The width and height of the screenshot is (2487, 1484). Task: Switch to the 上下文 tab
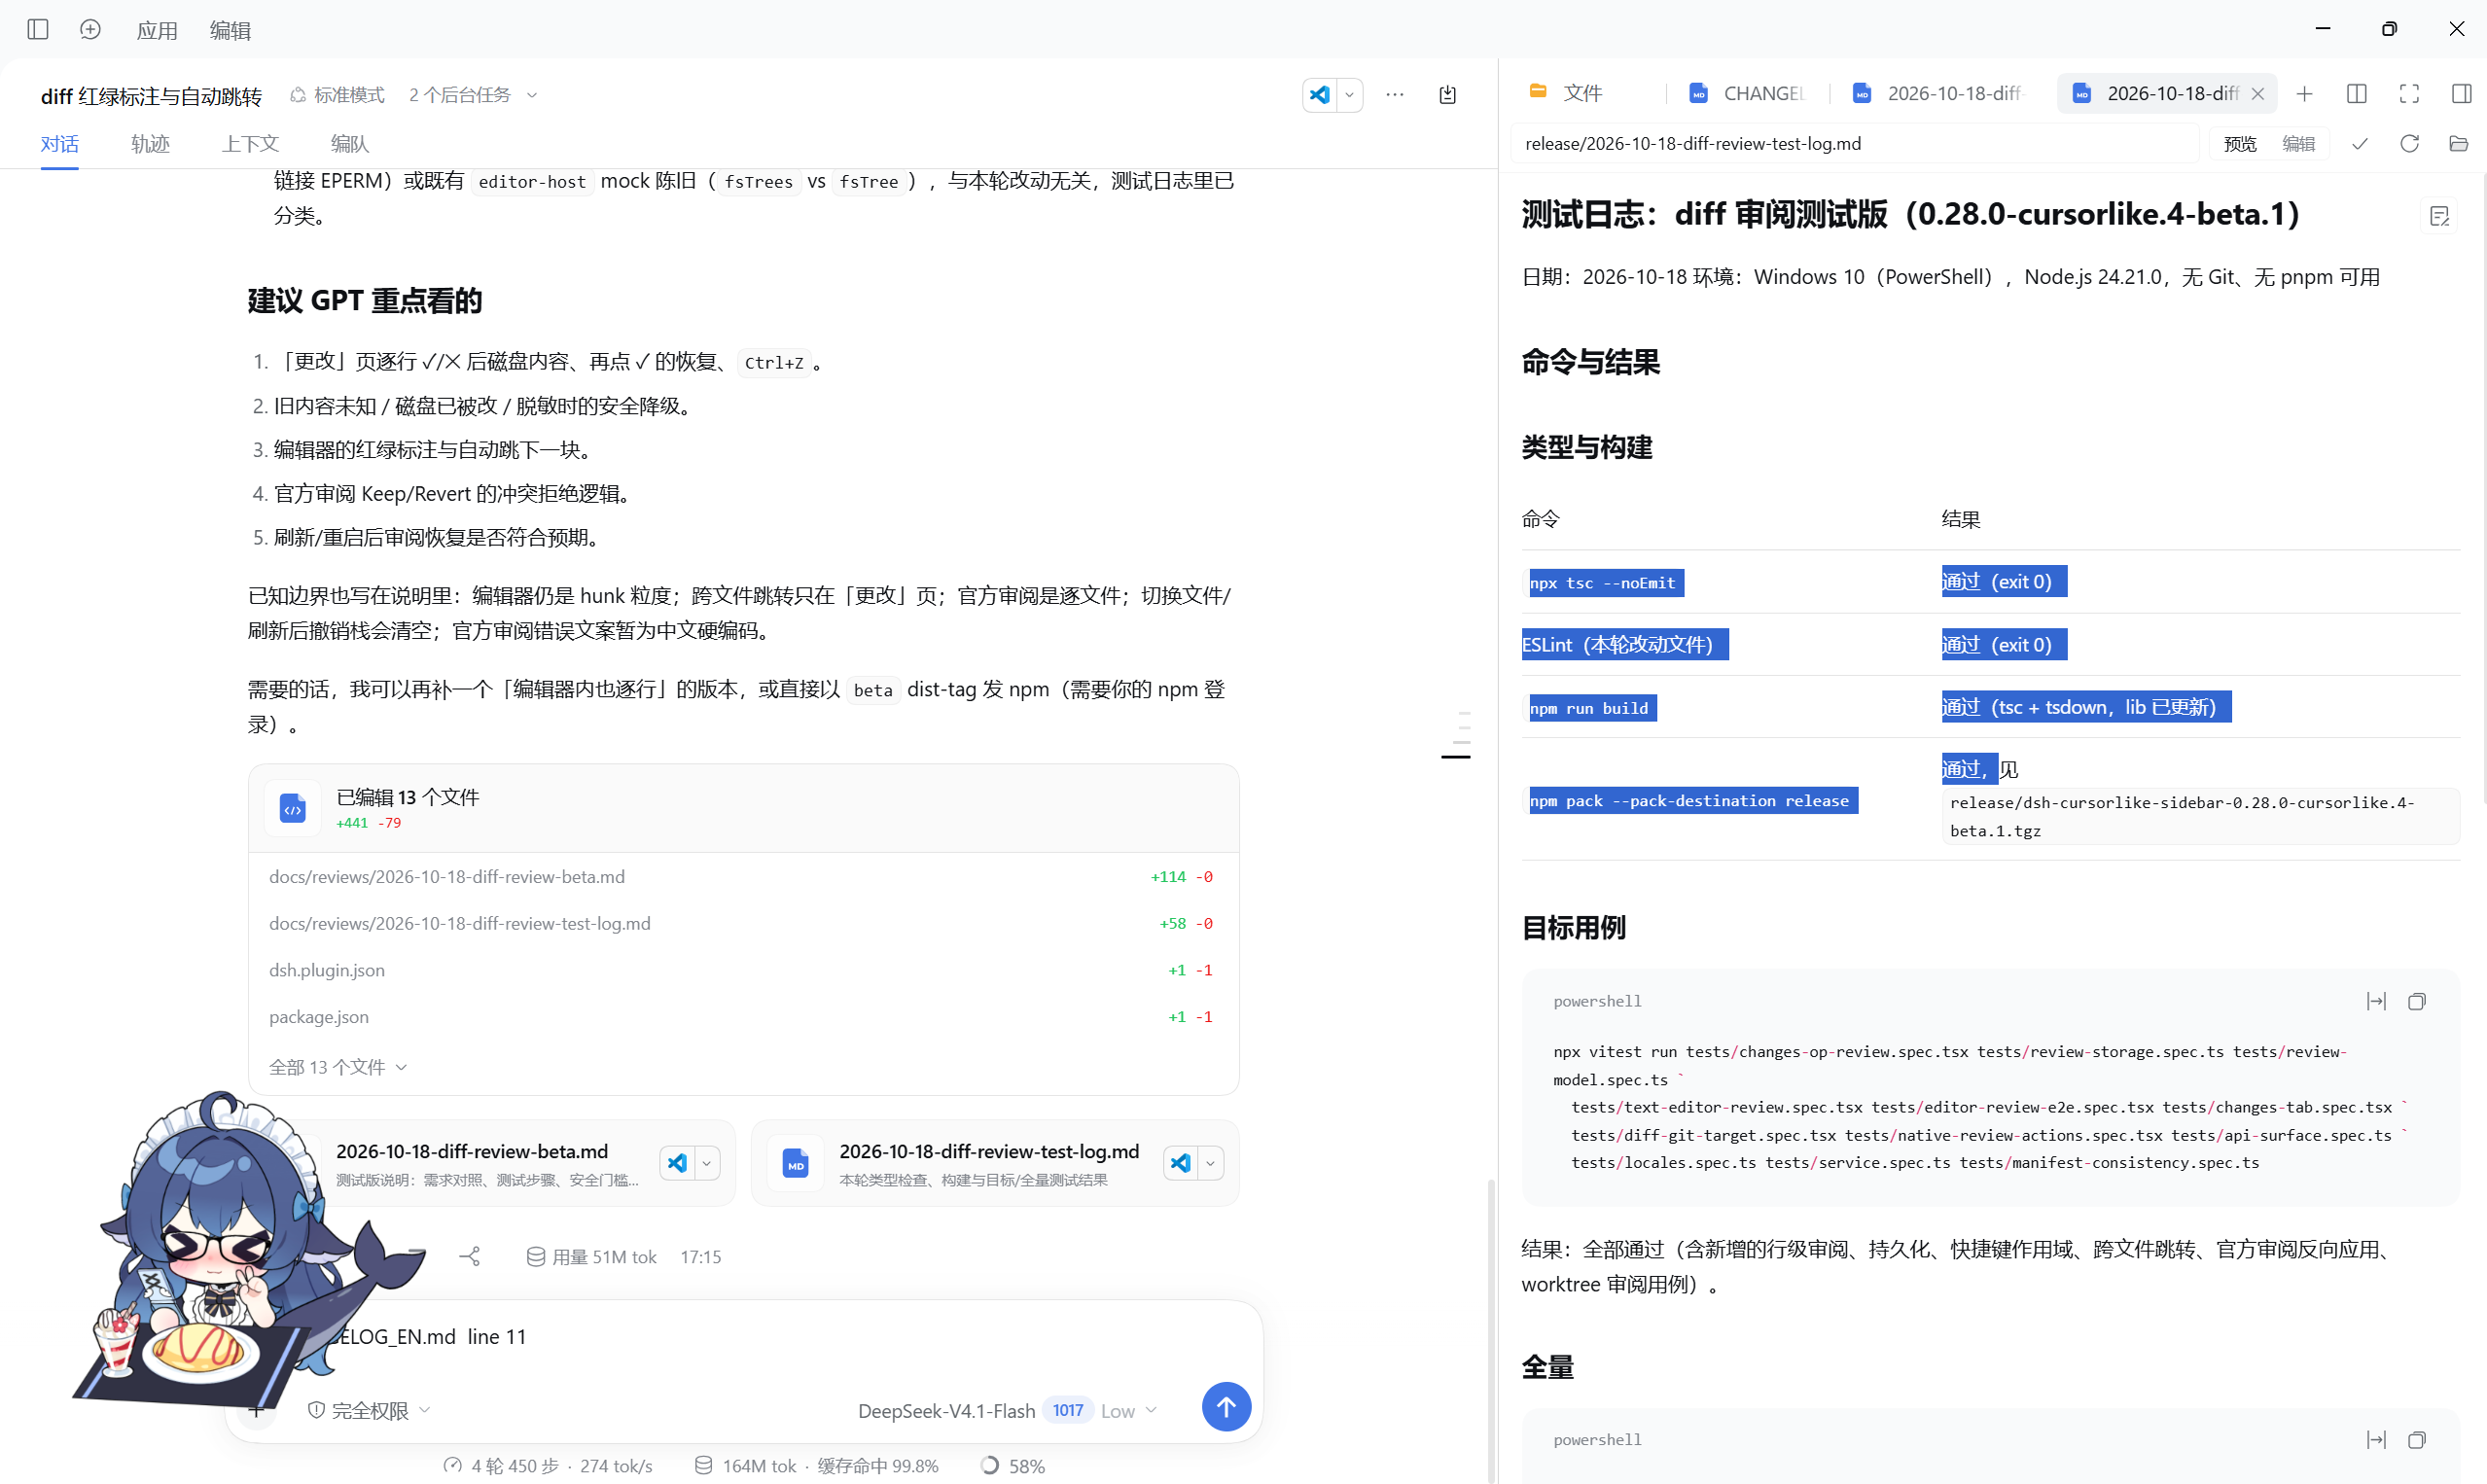[250, 144]
